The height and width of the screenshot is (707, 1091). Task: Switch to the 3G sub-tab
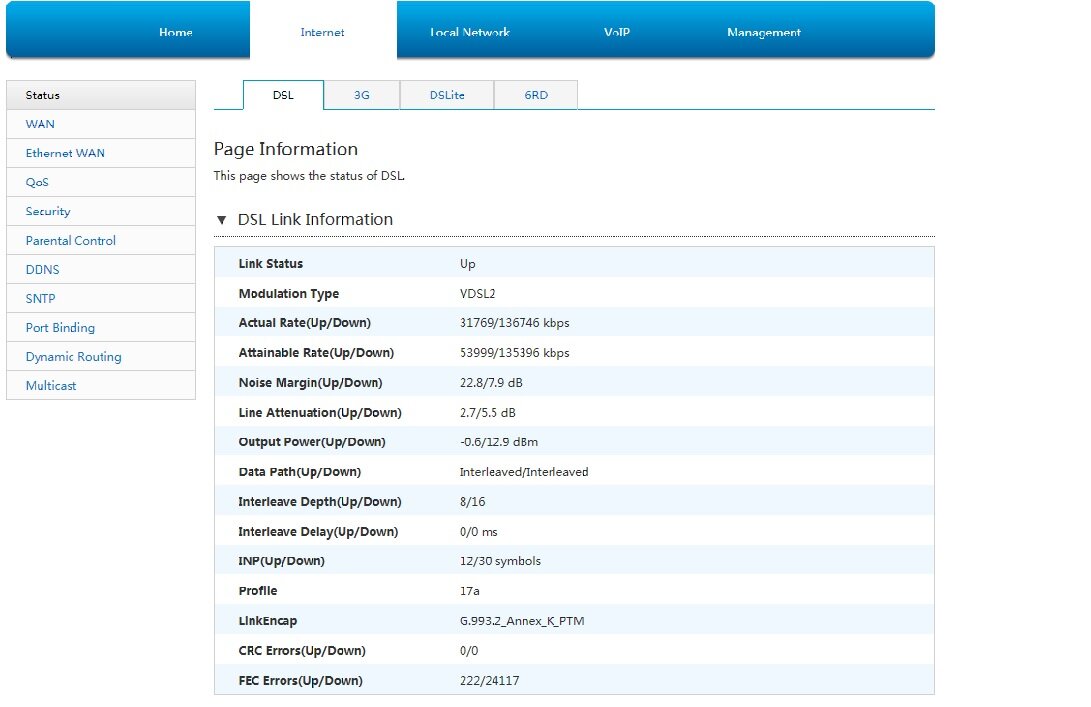[x=362, y=95]
